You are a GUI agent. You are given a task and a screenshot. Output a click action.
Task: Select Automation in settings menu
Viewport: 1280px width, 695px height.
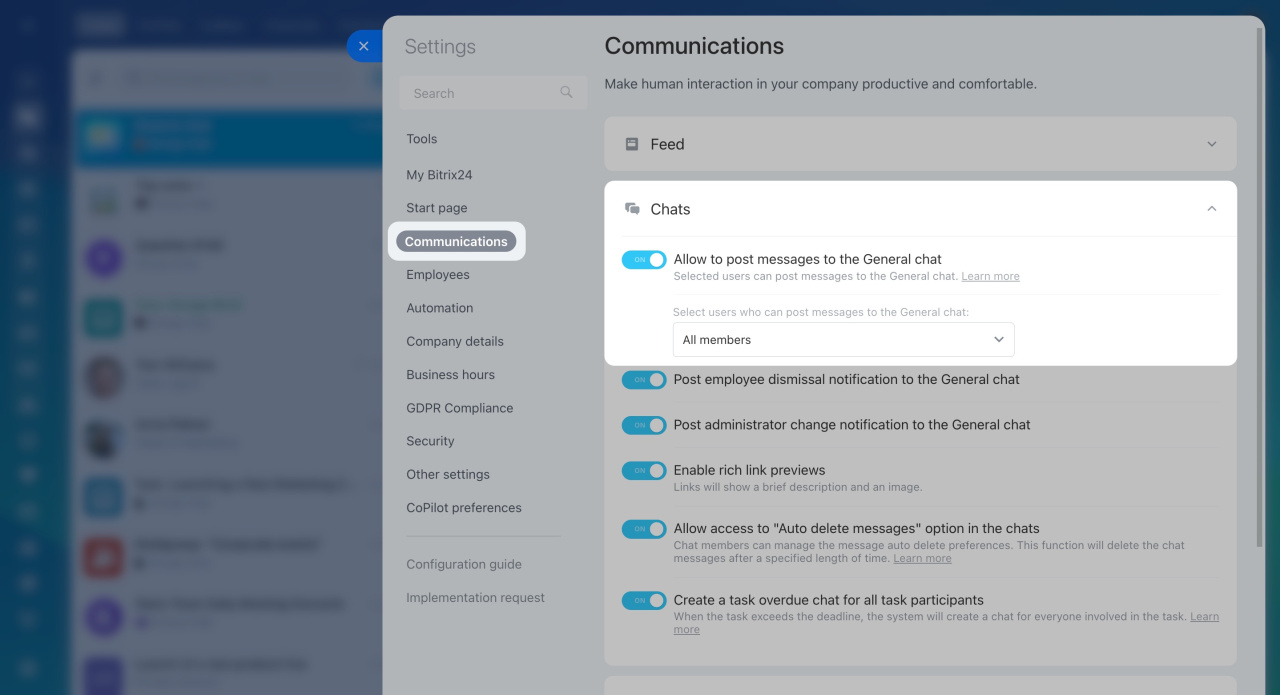pos(440,308)
